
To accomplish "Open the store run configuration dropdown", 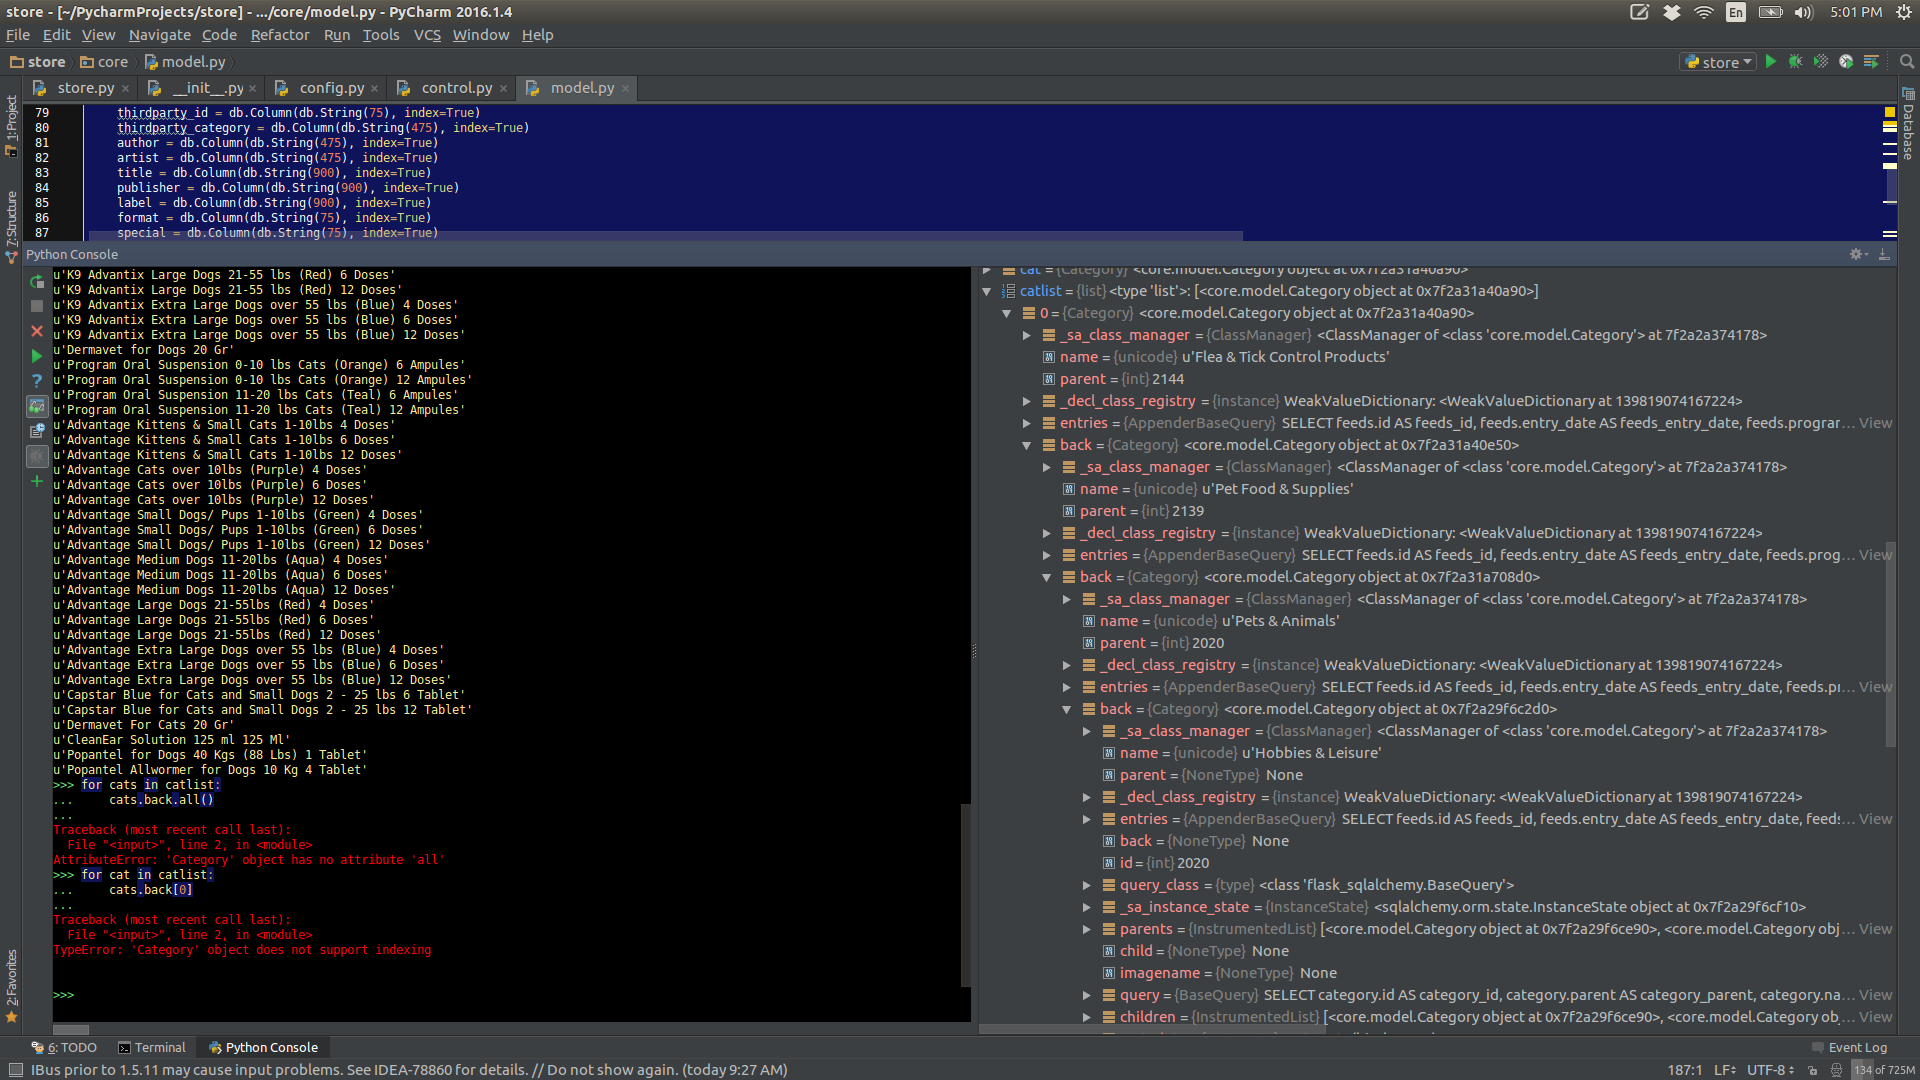I will pyautogui.click(x=1718, y=62).
